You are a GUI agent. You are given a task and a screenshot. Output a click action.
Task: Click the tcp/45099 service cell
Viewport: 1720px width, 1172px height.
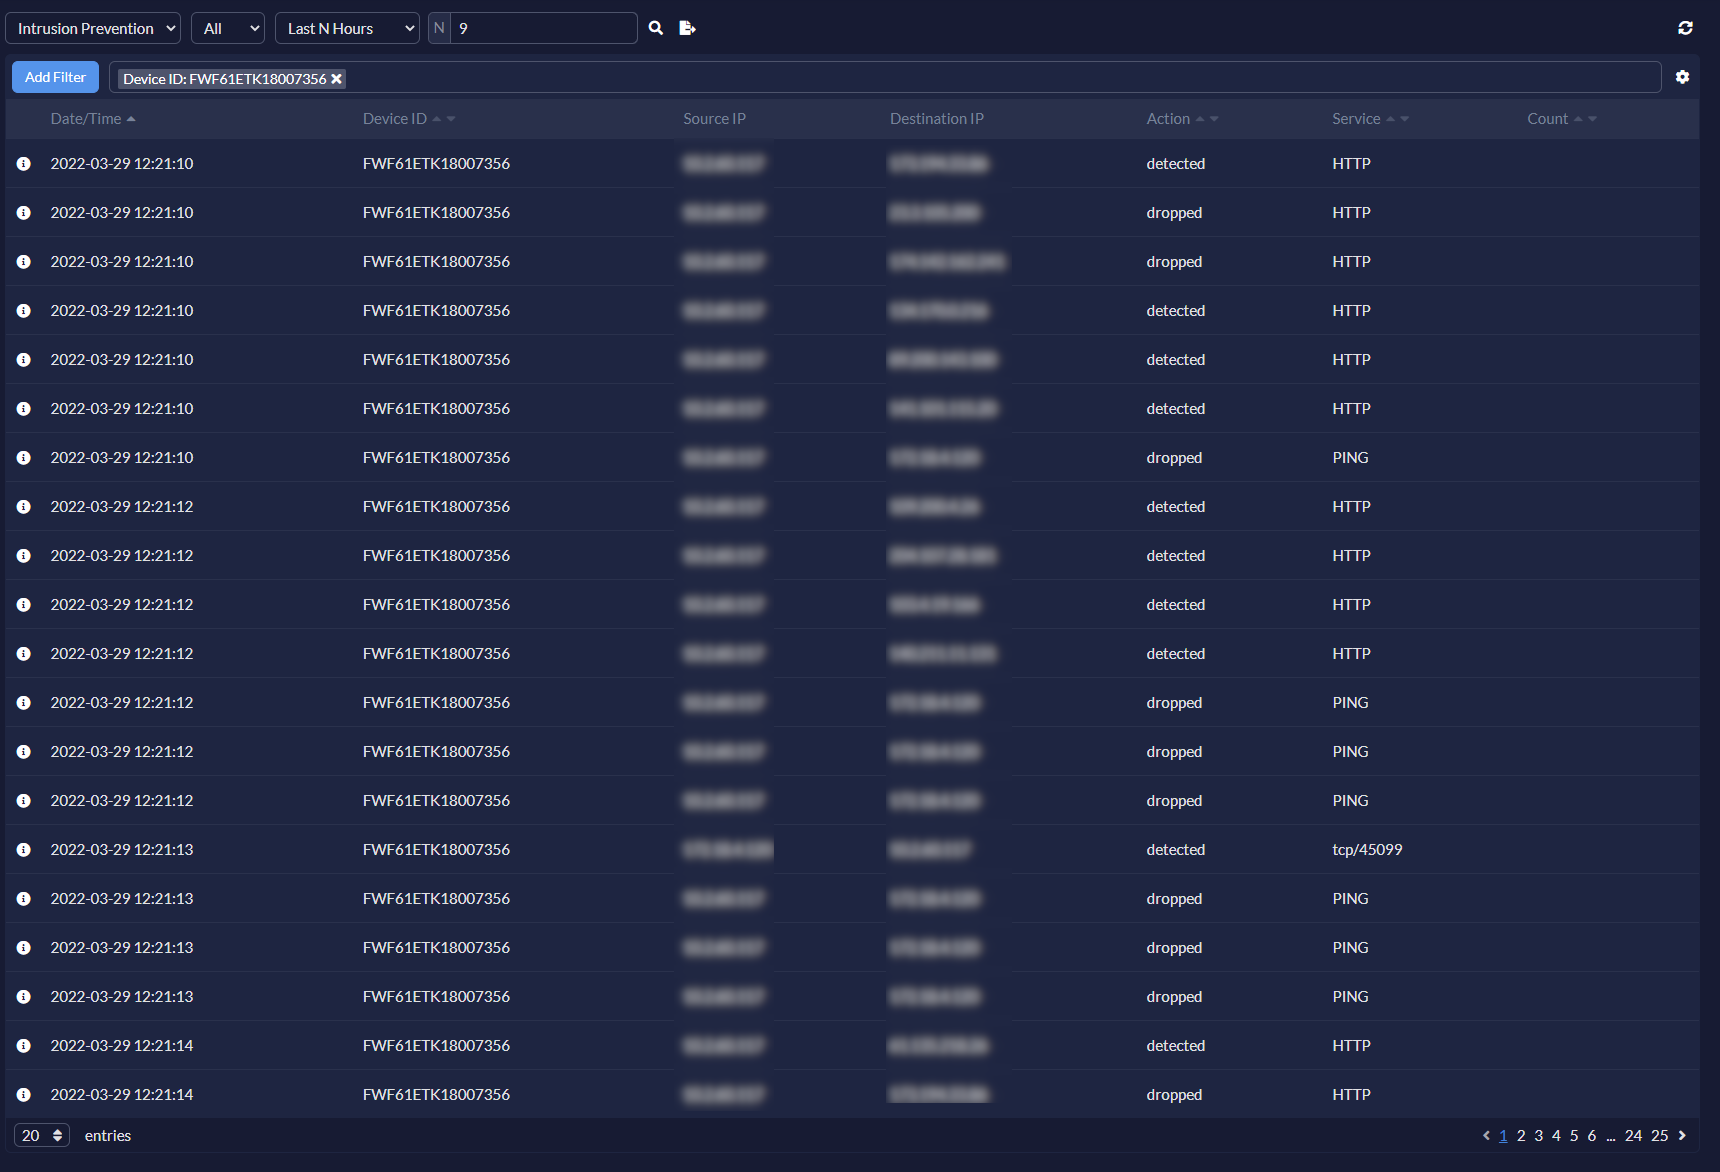pyautogui.click(x=1367, y=850)
